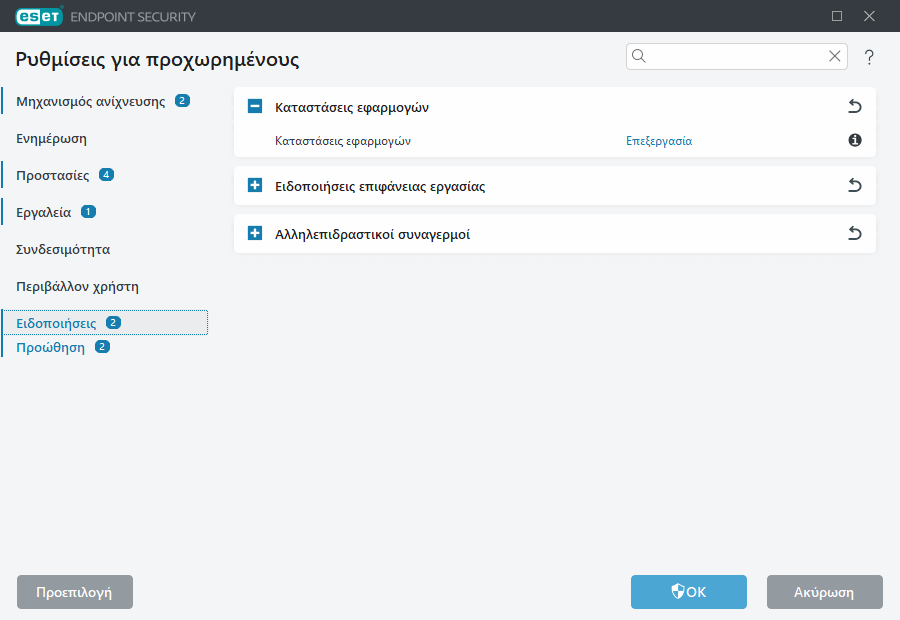The width and height of the screenshot is (900, 620).
Task: Select Περιβάλλον χρήστη in sidebar
Action: [x=77, y=286]
